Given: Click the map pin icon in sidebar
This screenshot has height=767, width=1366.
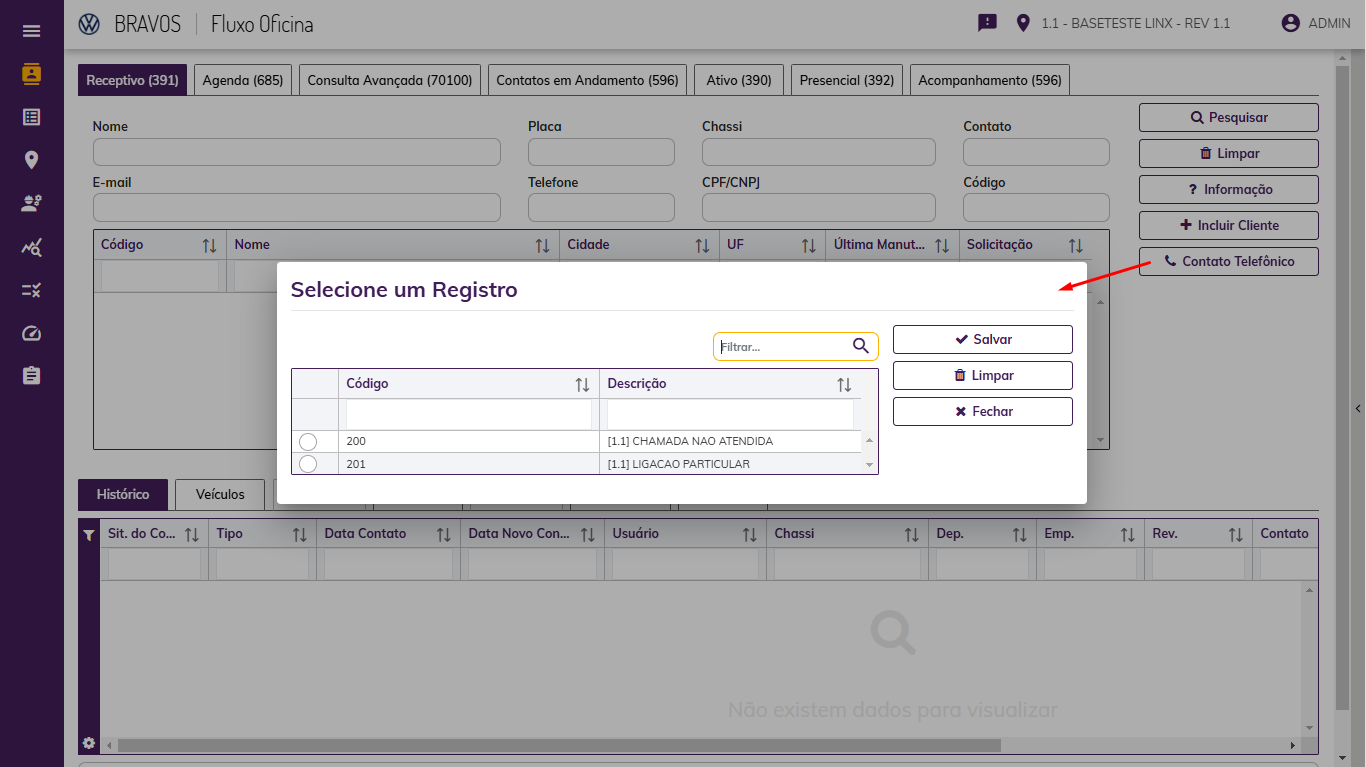Looking at the screenshot, I should pyautogui.click(x=31, y=160).
